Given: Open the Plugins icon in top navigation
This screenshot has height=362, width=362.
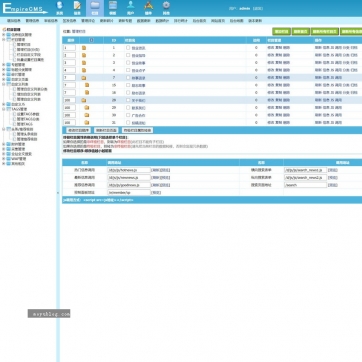Looking at the screenshot, I should pyautogui.click(x=148, y=8).
